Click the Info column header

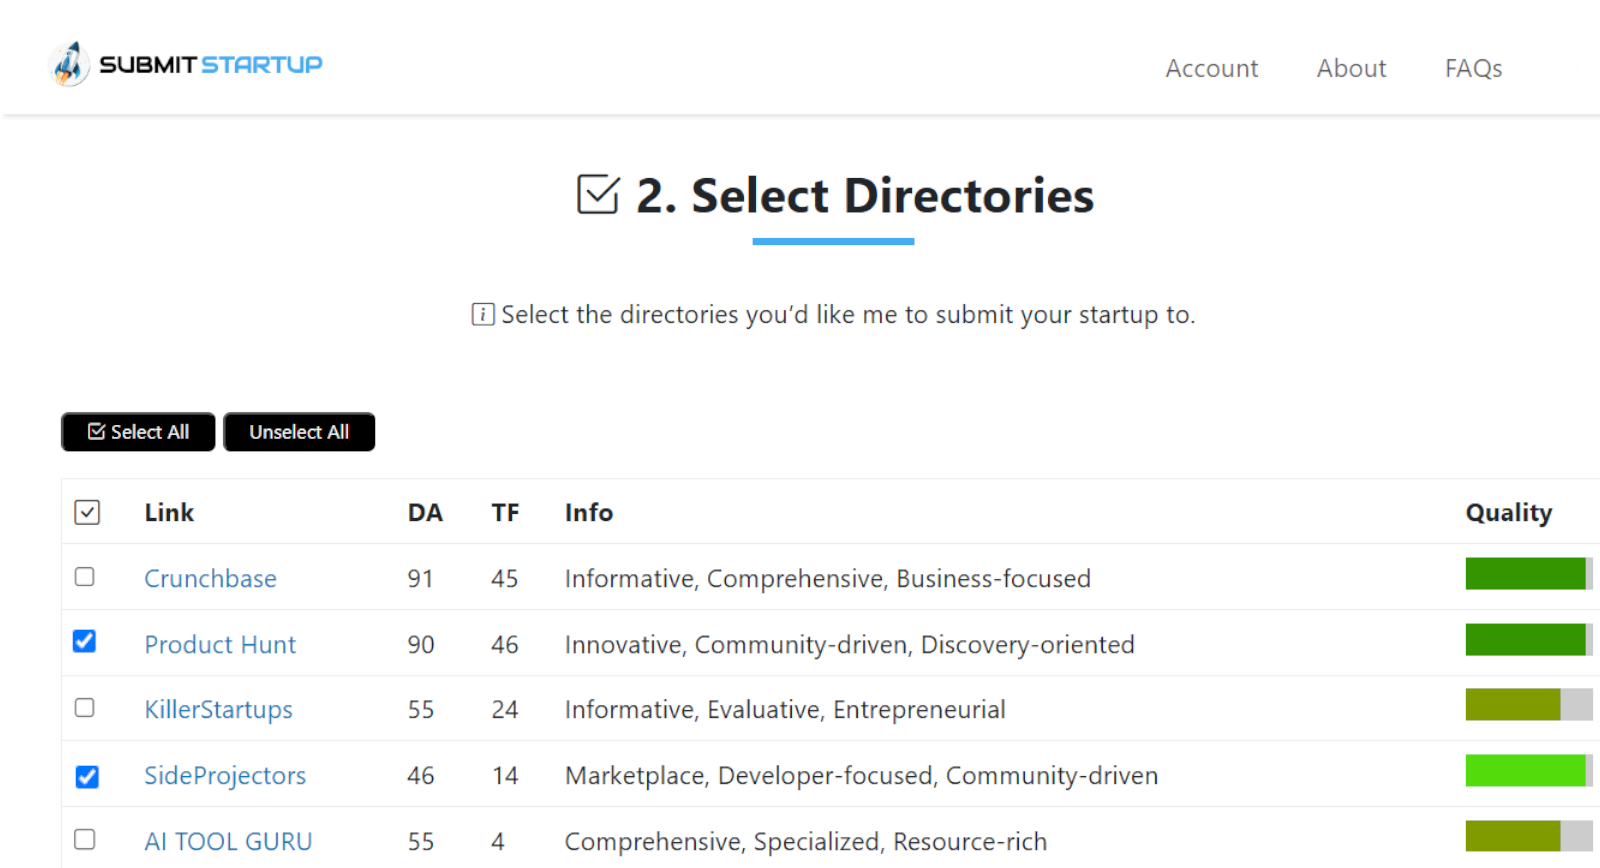click(589, 512)
